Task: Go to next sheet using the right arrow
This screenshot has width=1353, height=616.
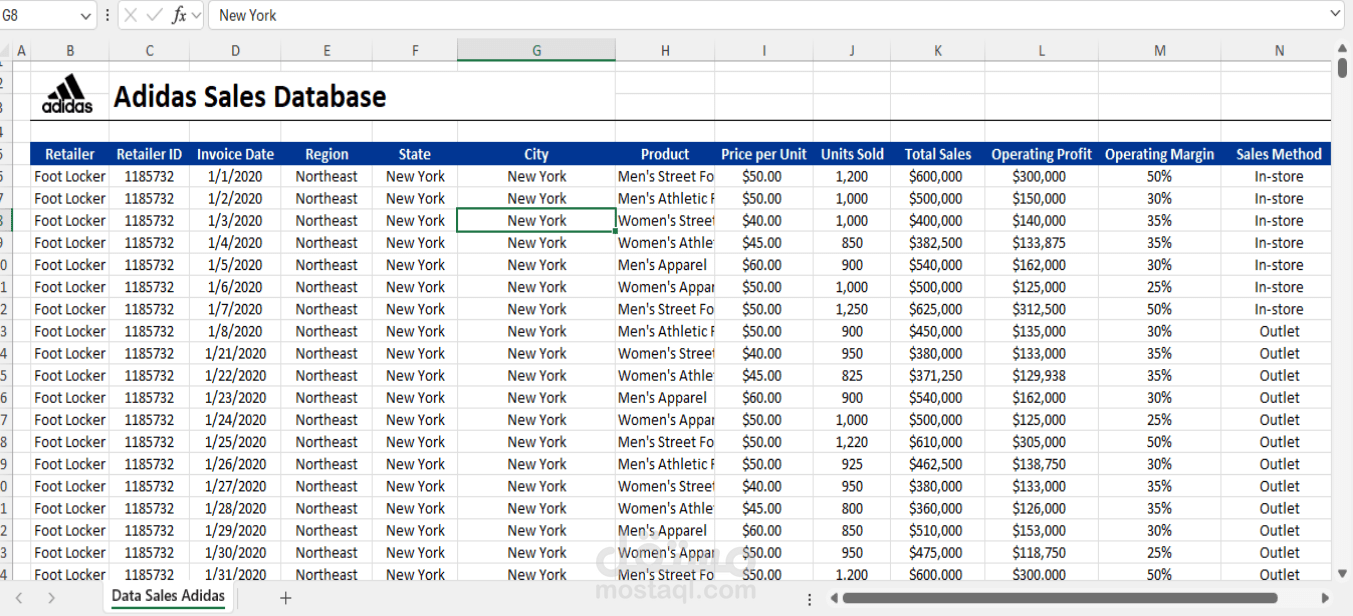Action: (x=51, y=598)
